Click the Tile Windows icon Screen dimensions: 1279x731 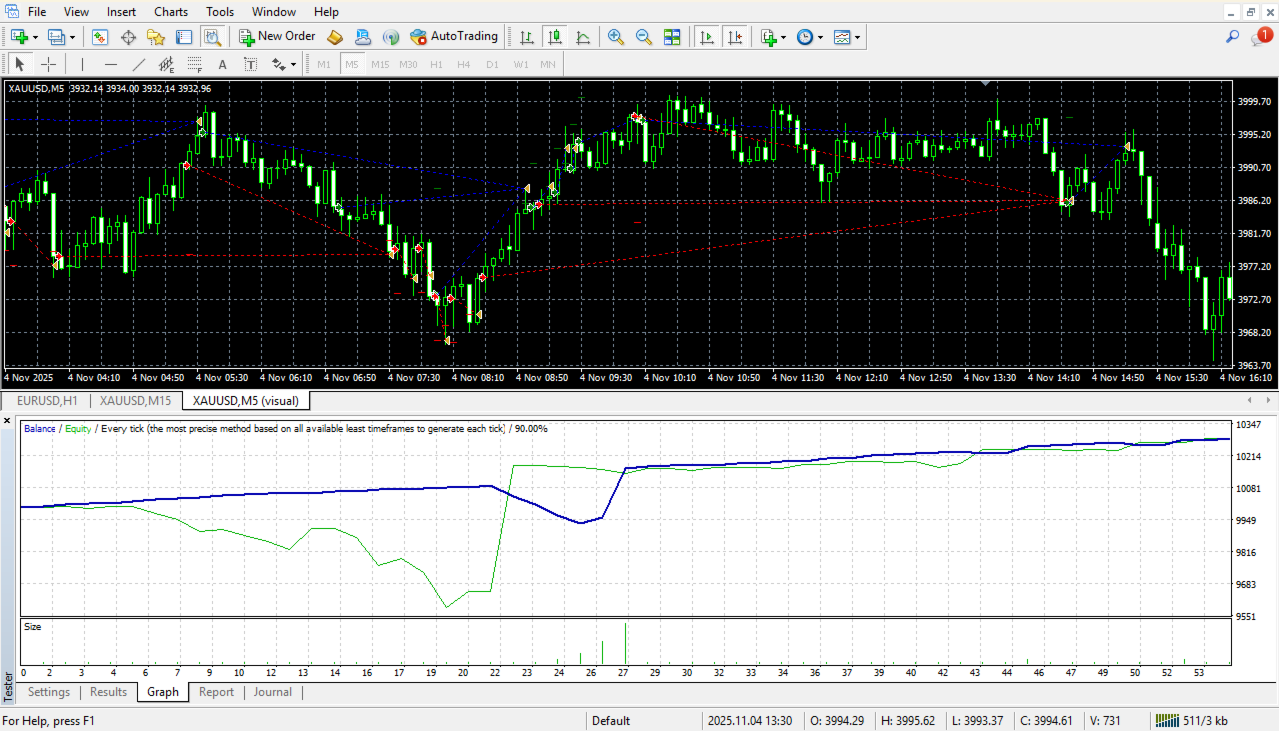[x=672, y=37]
